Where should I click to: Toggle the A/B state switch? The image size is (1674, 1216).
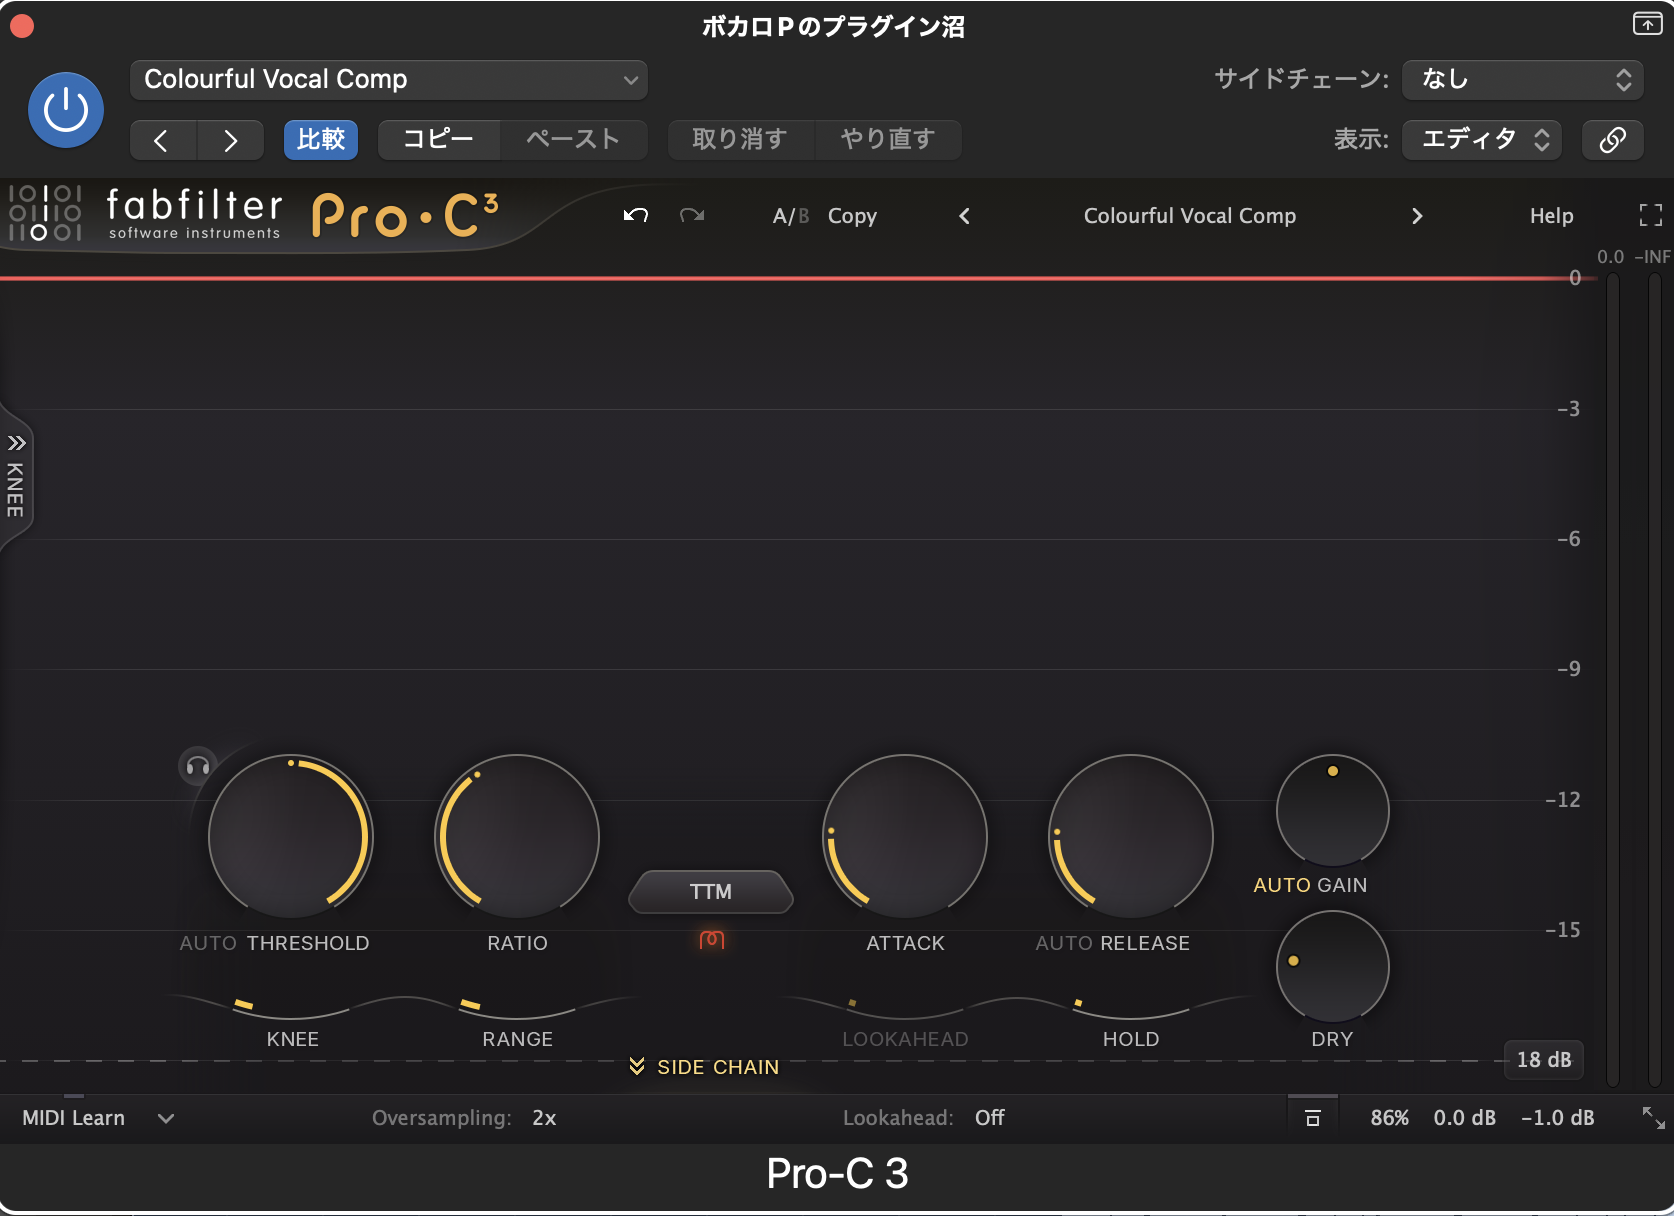click(790, 216)
